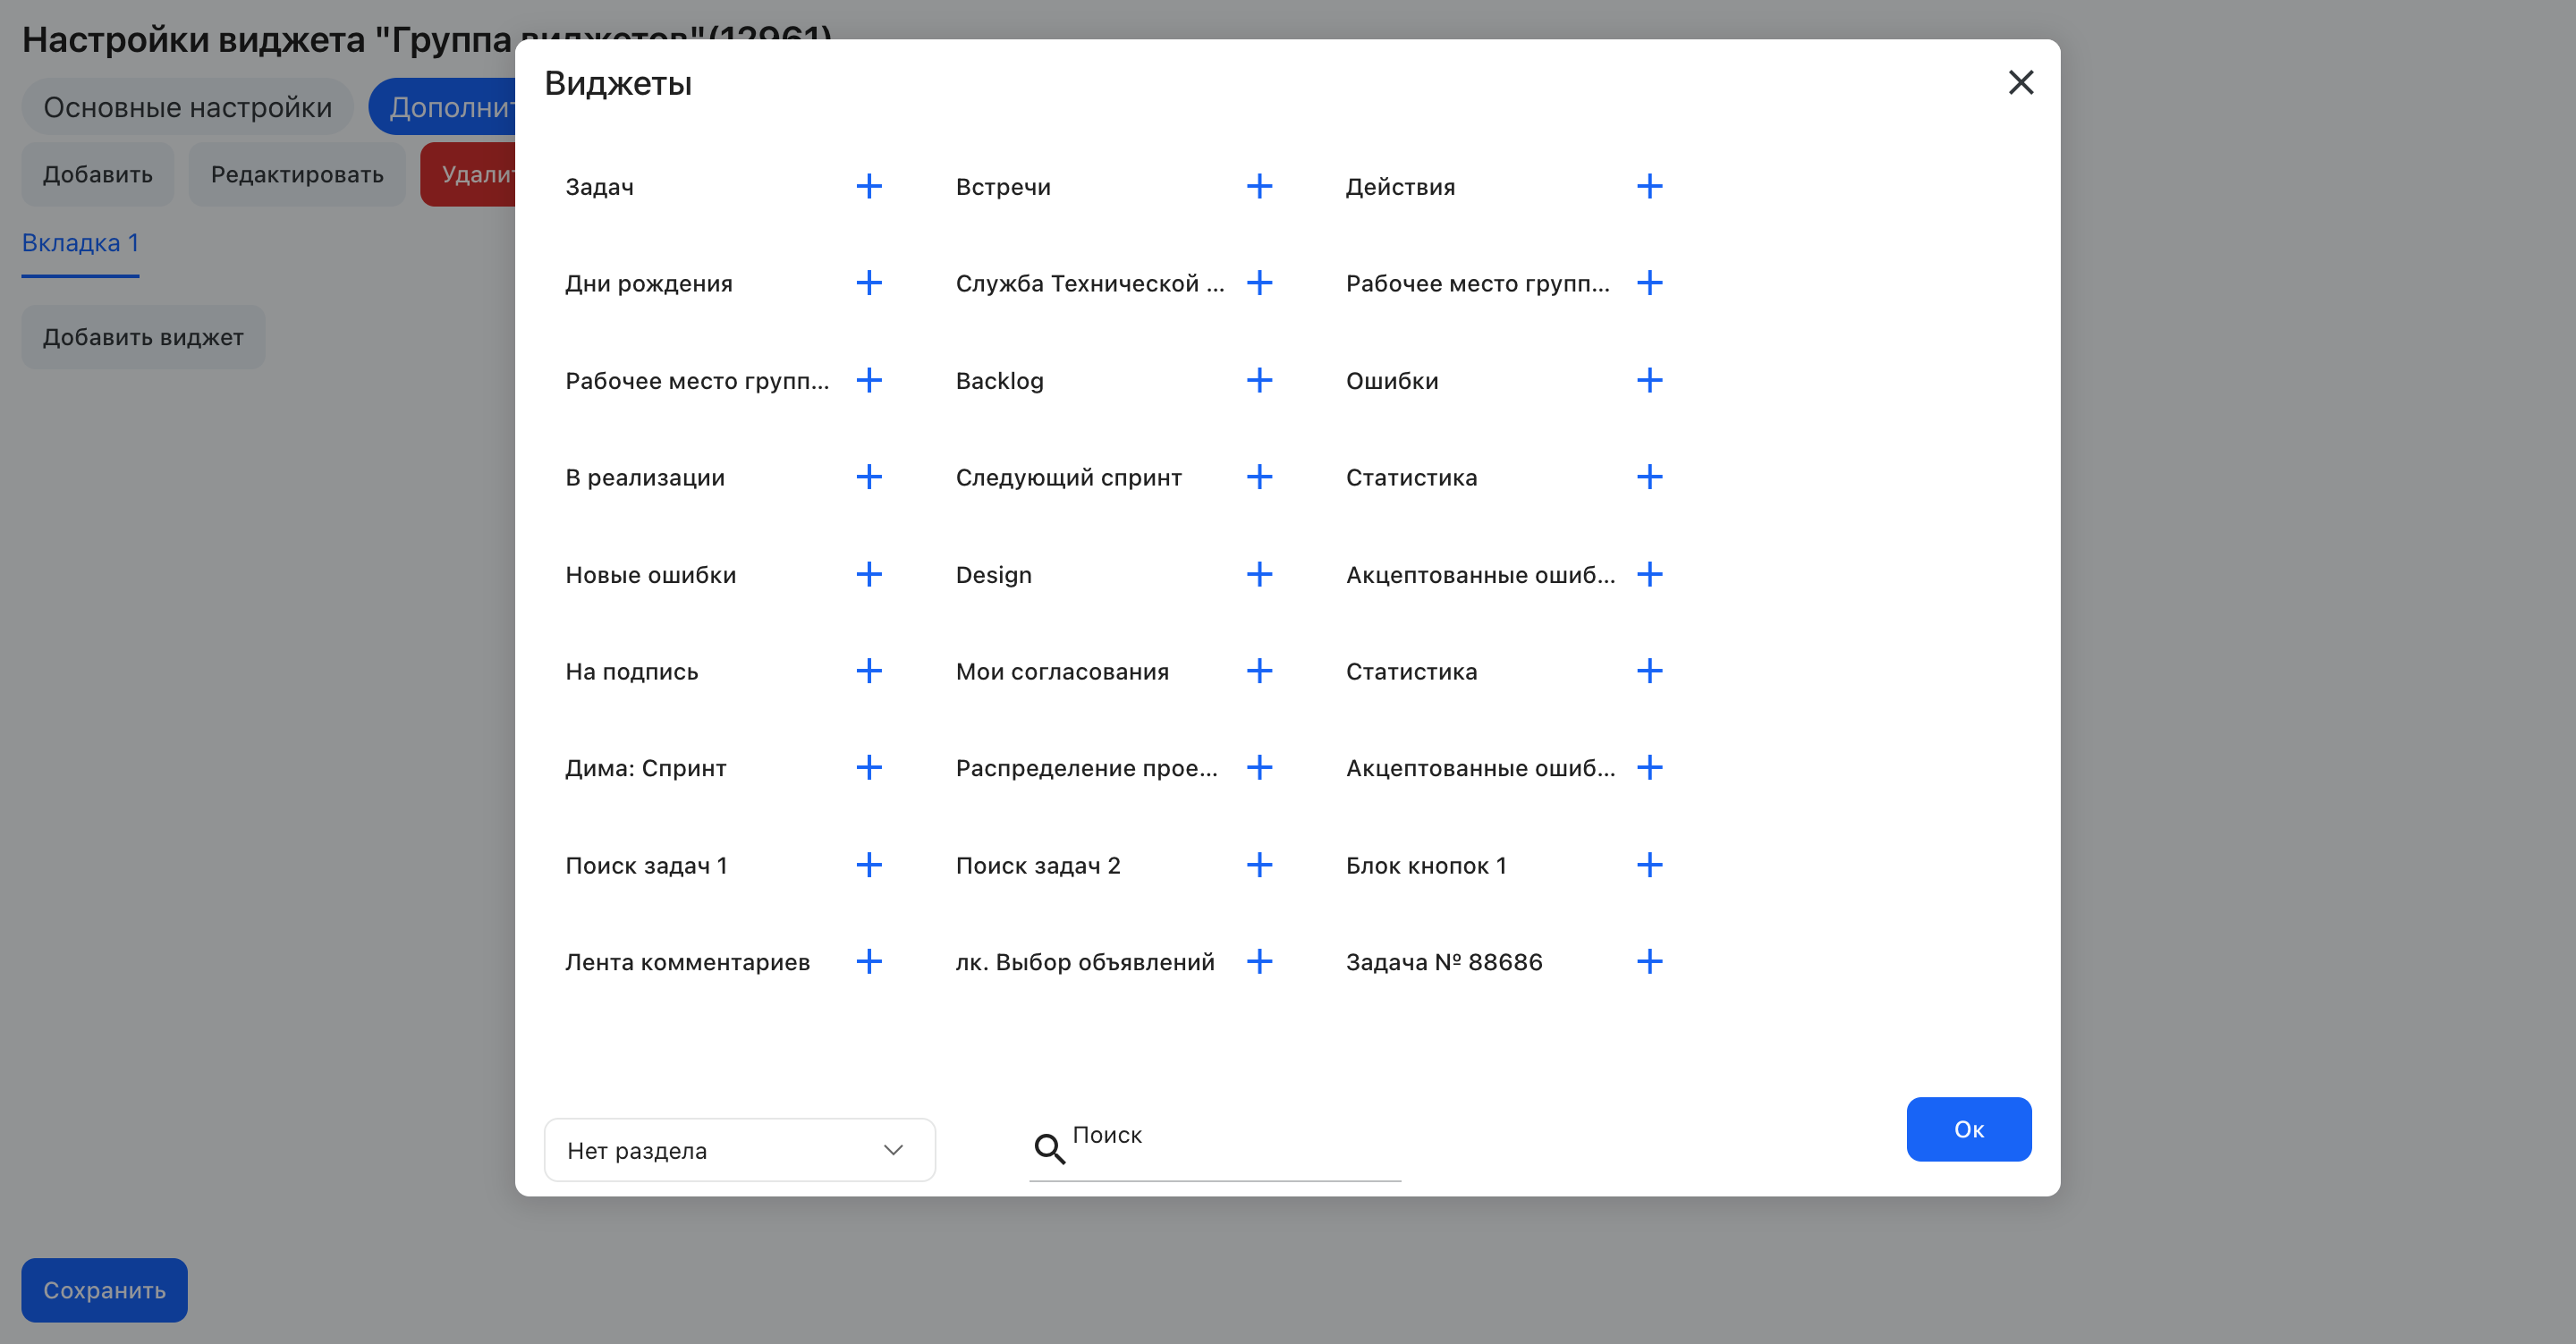Save settings with Сохранить button
Image resolution: width=2576 pixels, height=1344 pixels.
104,1290
